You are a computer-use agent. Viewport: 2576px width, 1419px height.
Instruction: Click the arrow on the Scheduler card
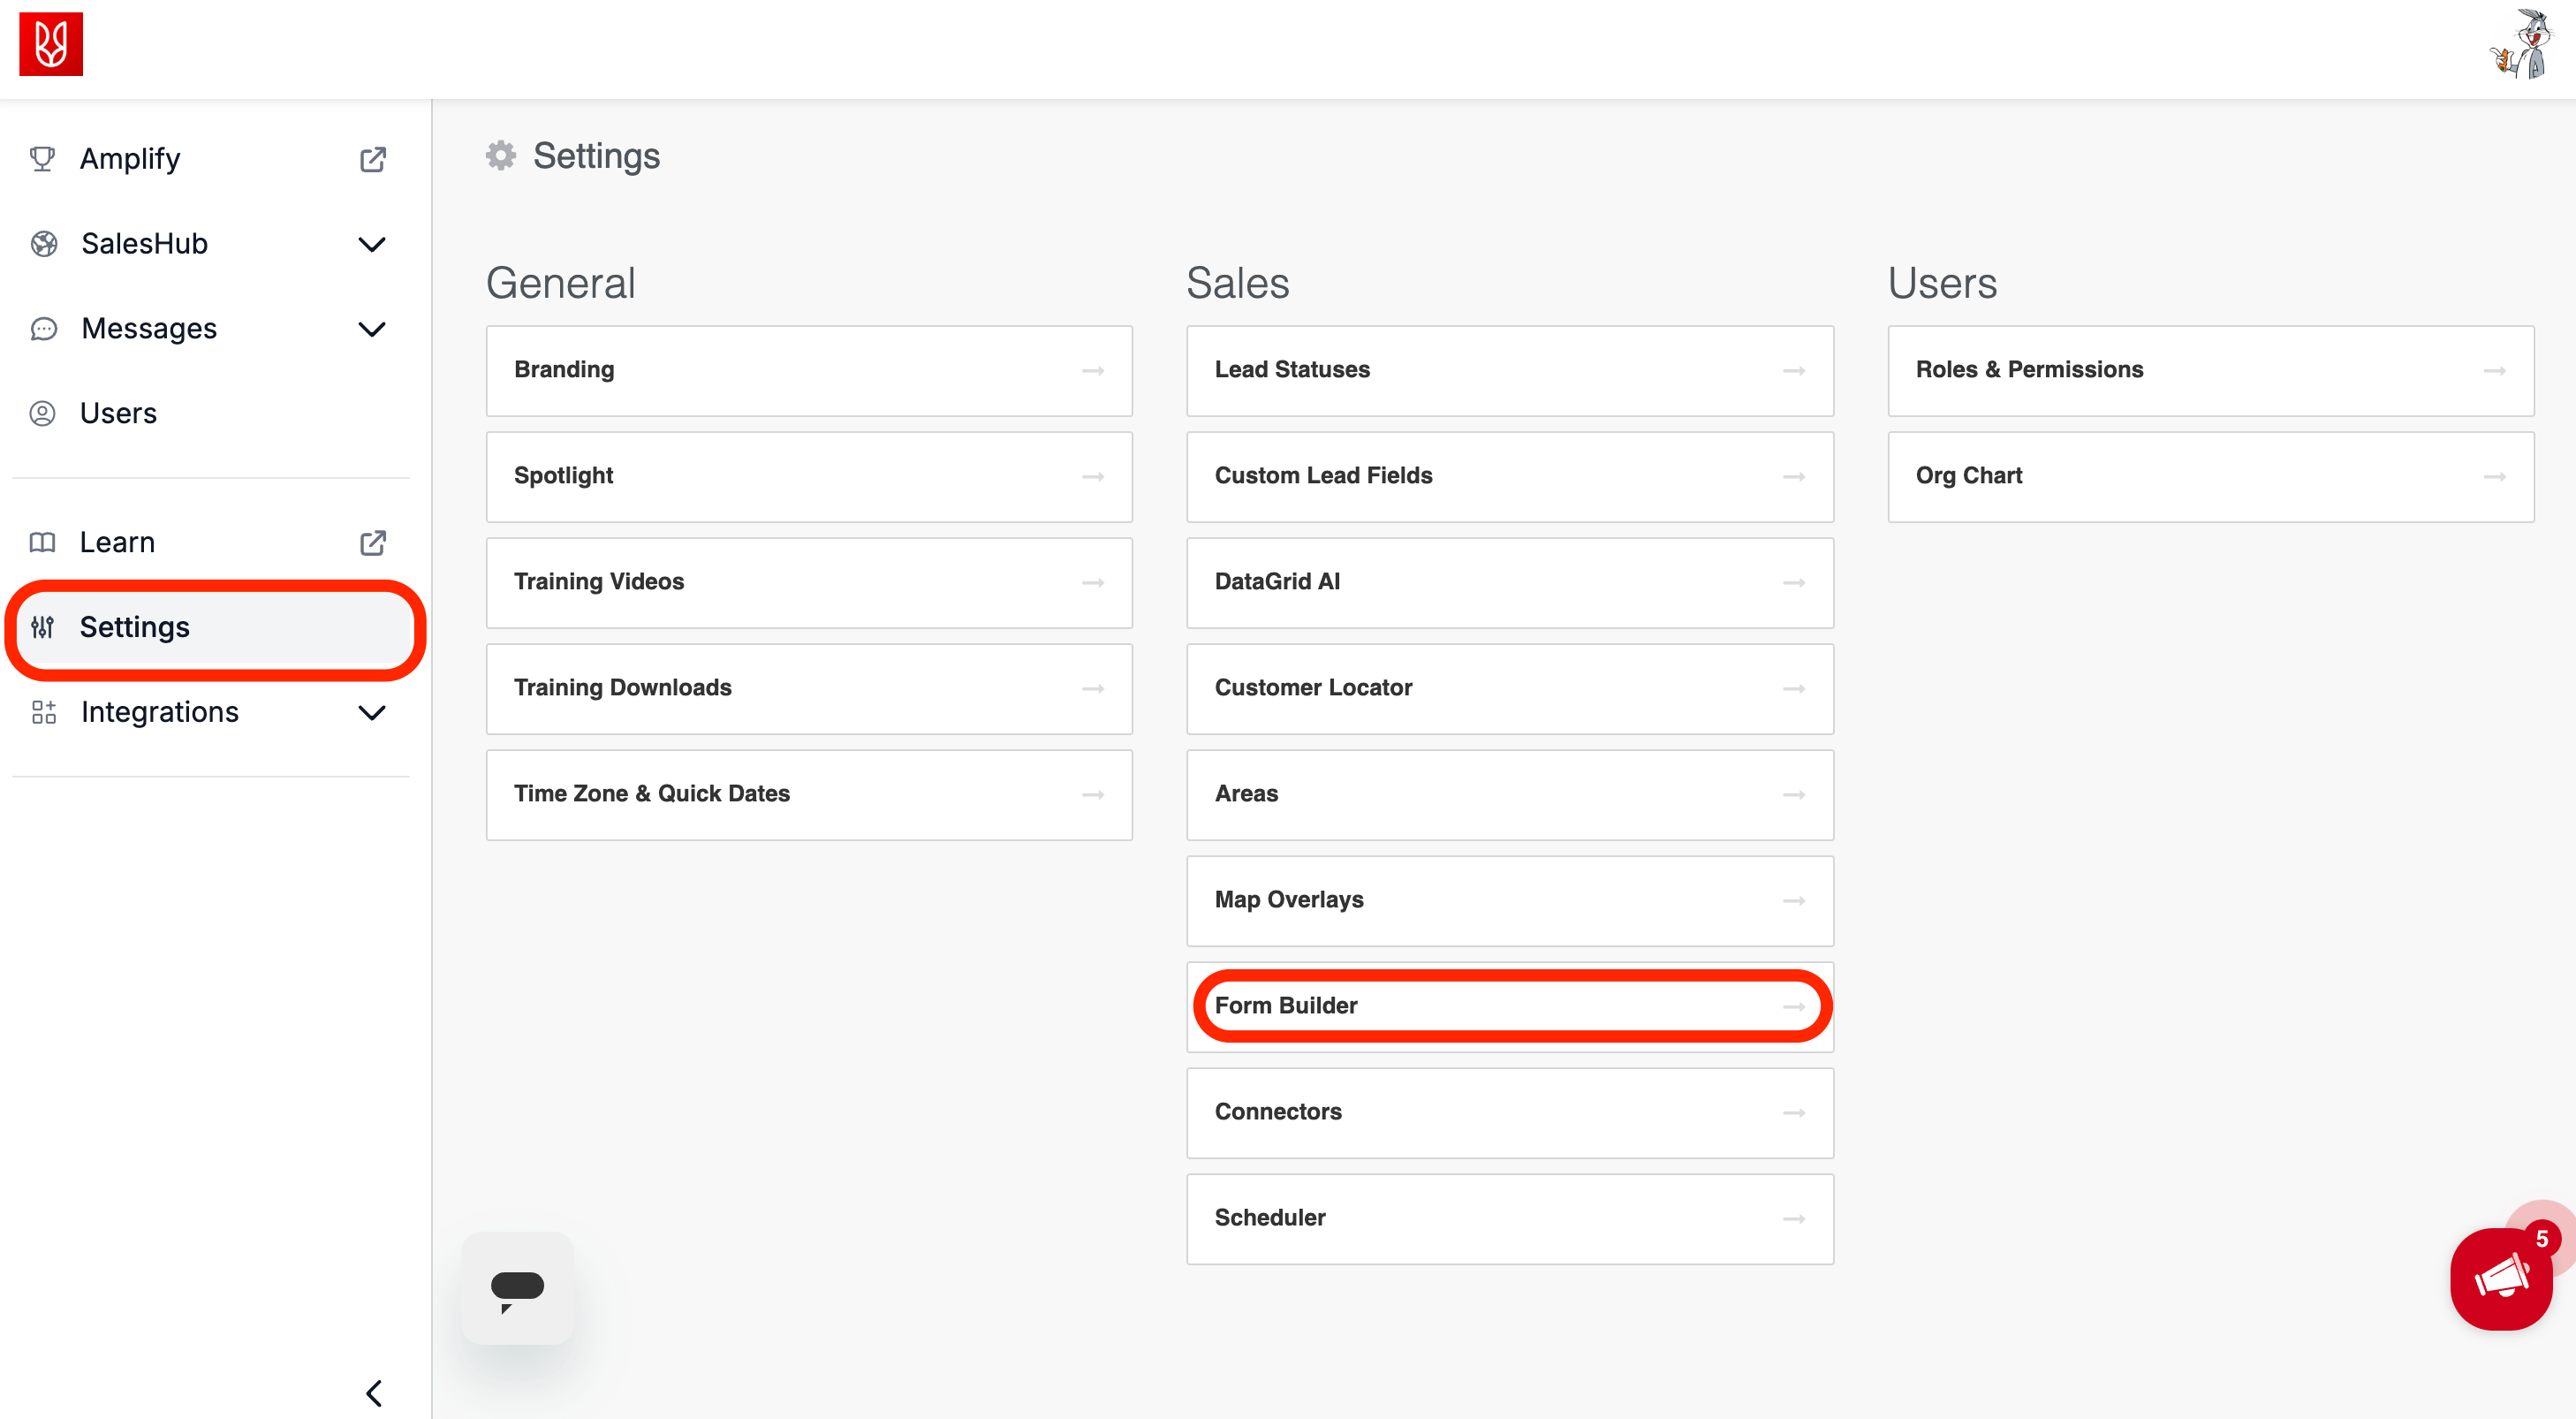1793,1218
